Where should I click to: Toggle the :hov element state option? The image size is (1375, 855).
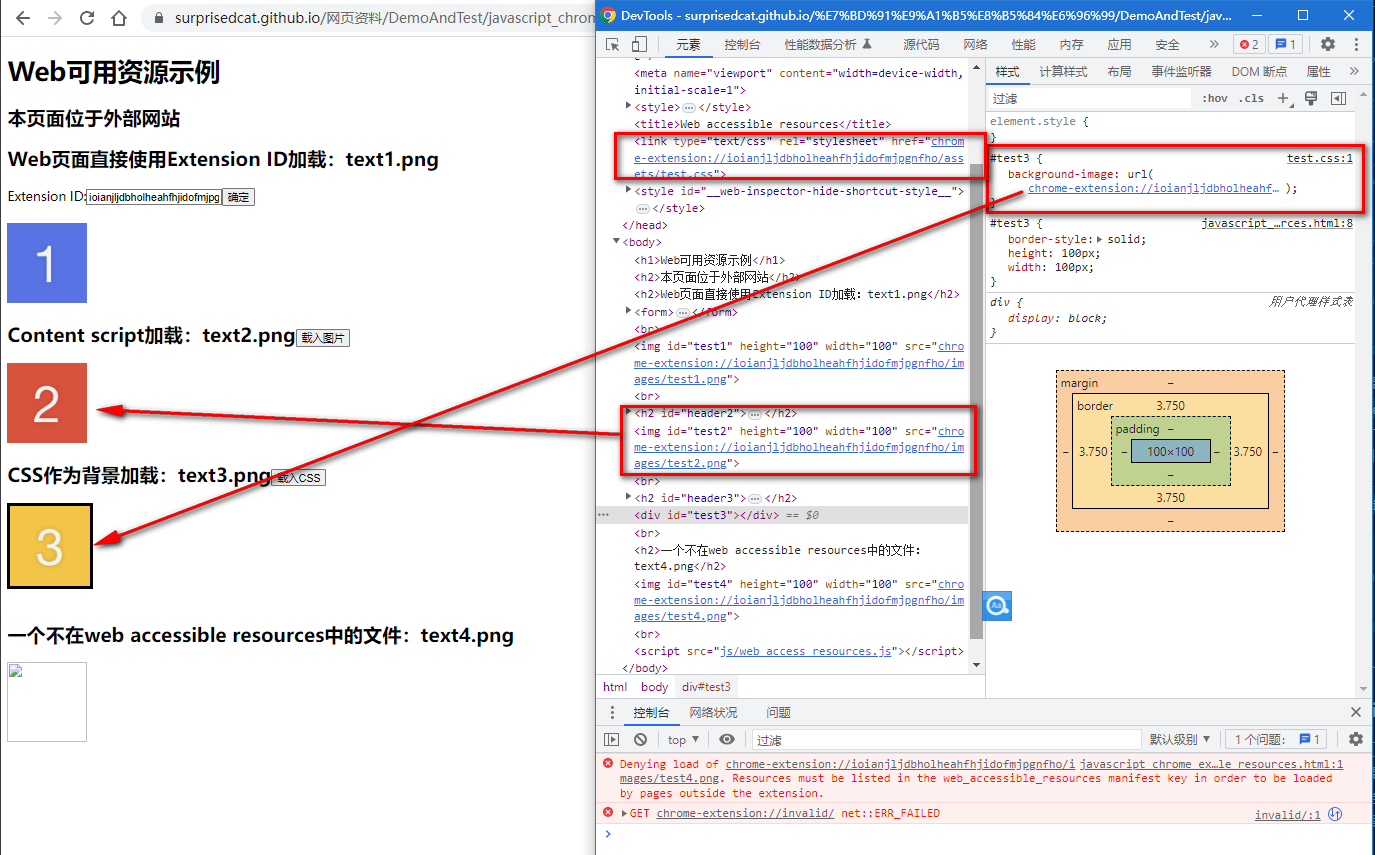1216,98
